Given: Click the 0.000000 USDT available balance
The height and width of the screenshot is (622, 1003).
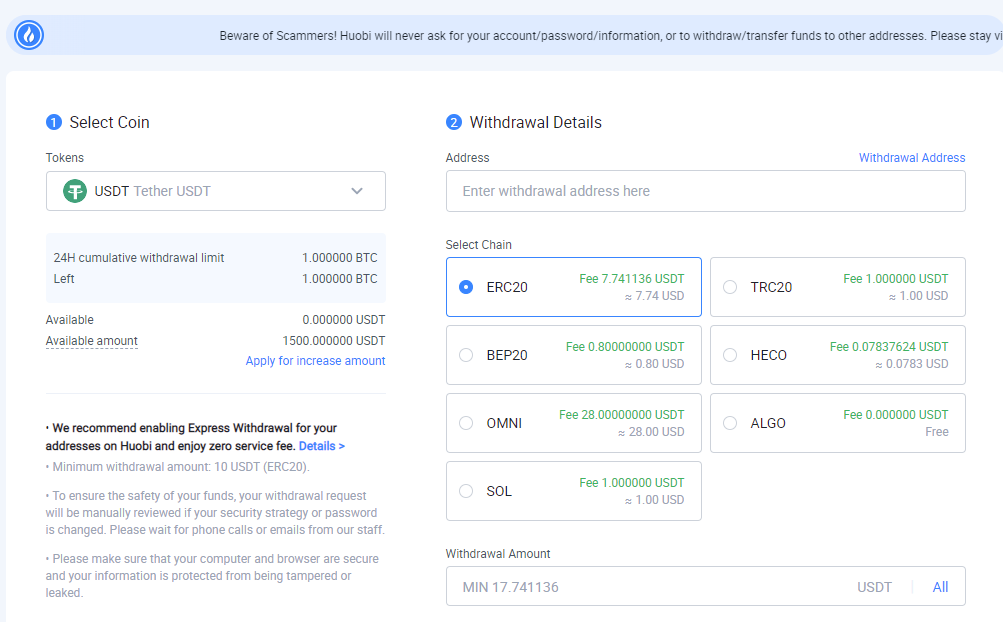Looking at the screenshot, I should [x=344, y=320].
